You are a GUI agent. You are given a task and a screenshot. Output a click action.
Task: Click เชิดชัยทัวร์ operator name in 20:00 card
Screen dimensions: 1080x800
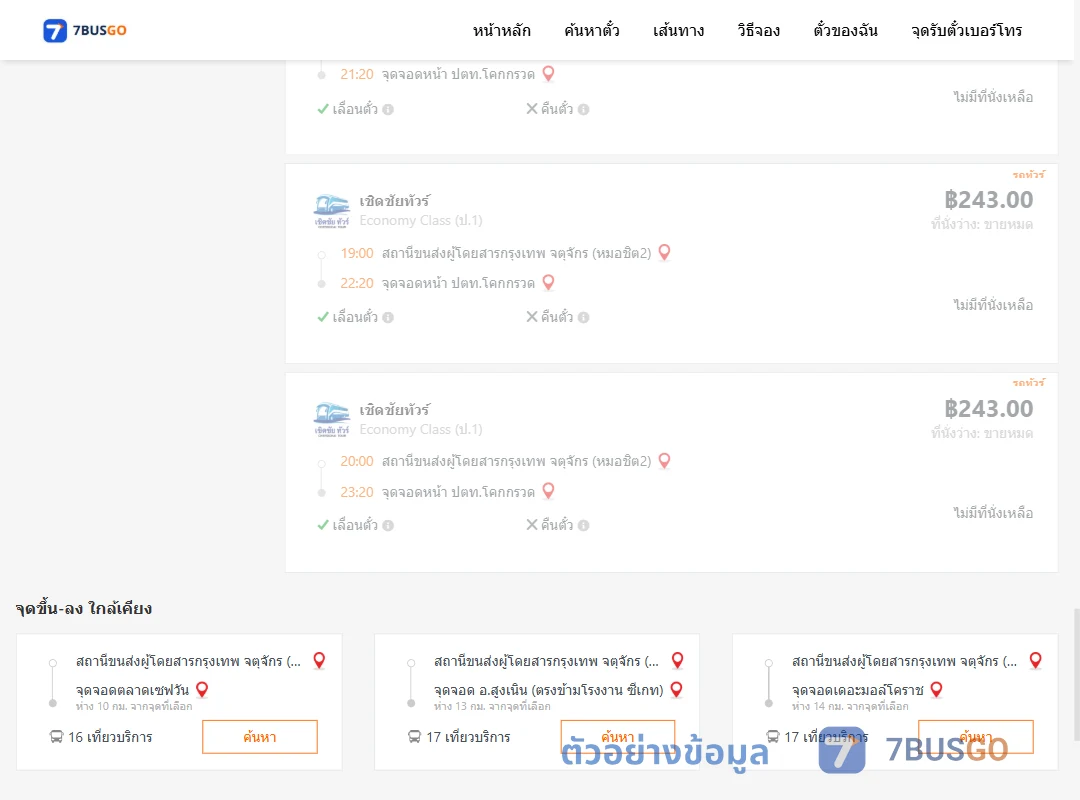click(x=395, y=409)
